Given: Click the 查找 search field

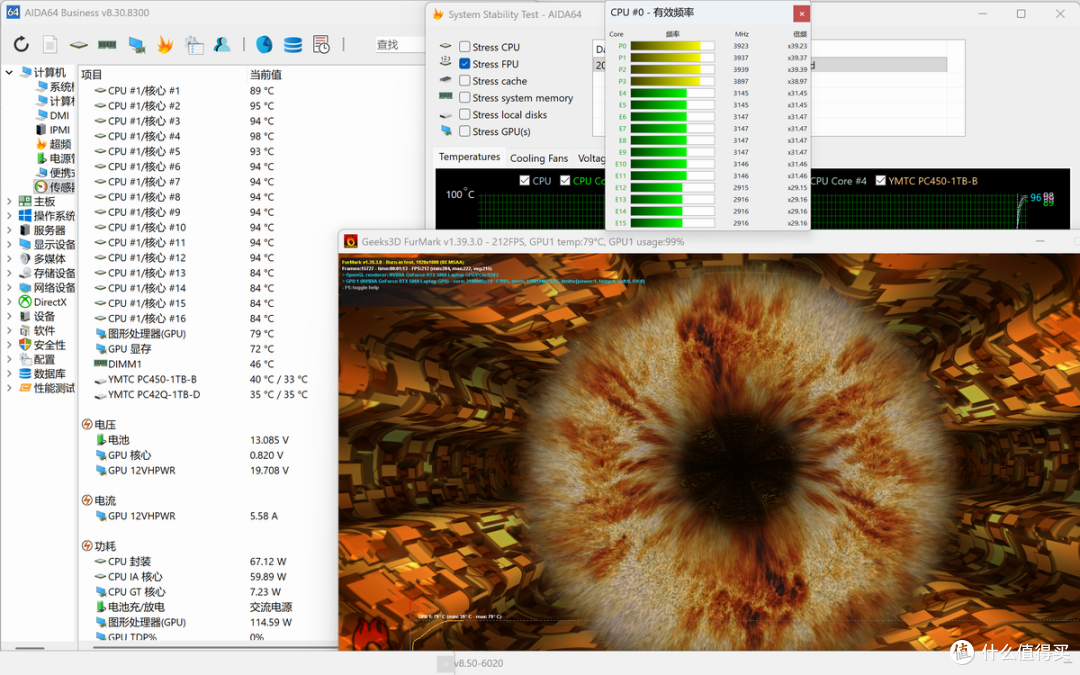Looking at the screenshot, I should click(x=399, y=45).
